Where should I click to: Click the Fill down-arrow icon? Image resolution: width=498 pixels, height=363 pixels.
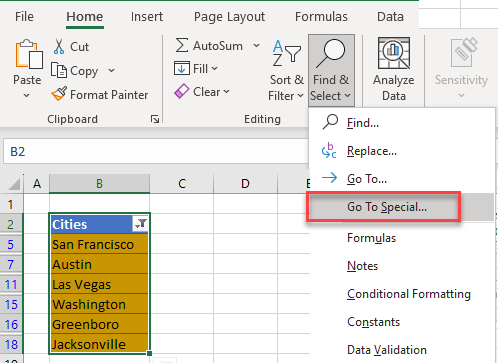coord(182,68)
